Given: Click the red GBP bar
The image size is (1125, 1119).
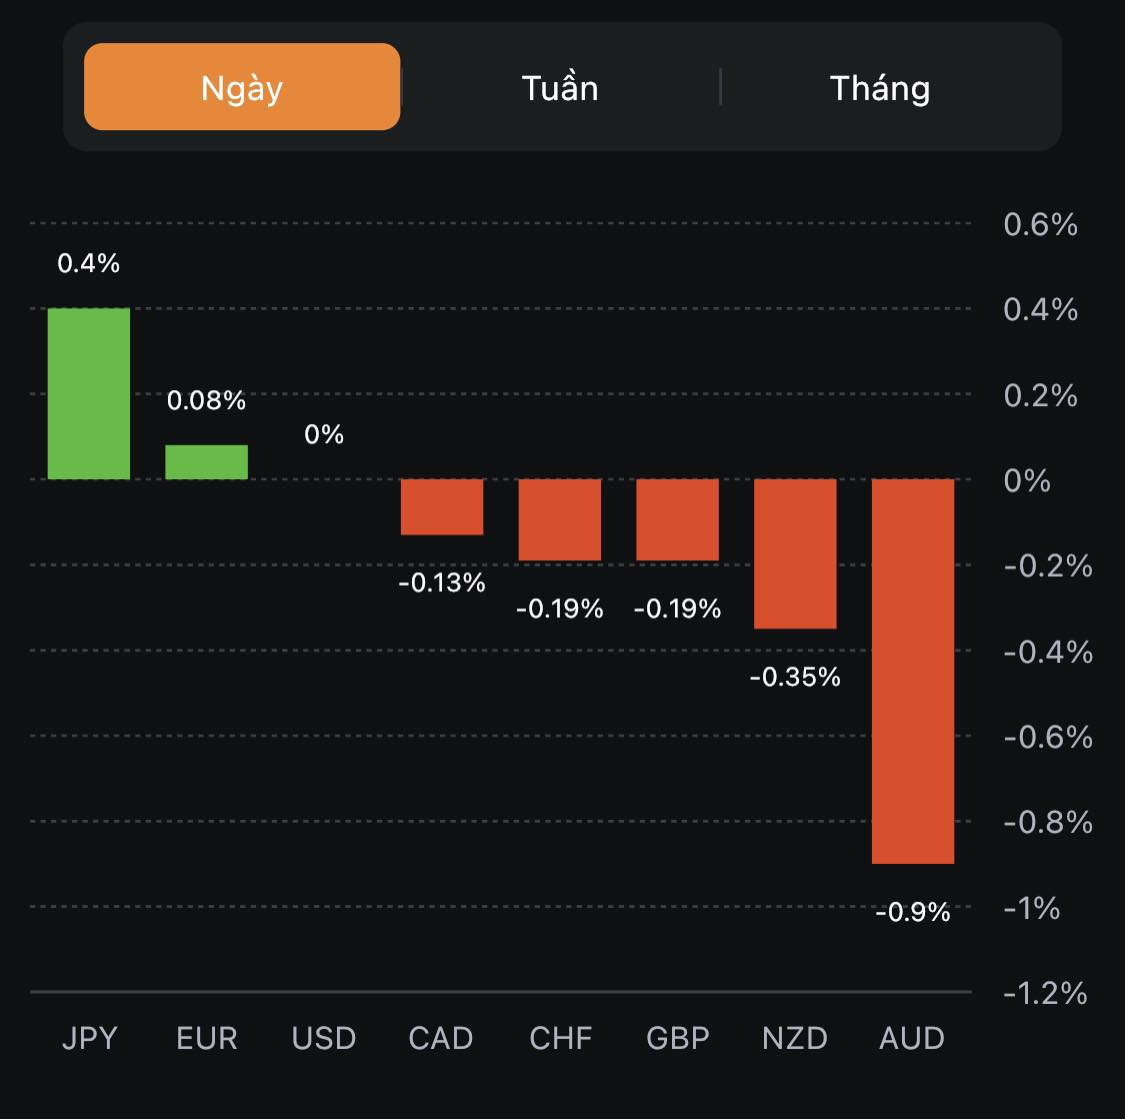Looking at the screenshot, I should coord(678,519).
